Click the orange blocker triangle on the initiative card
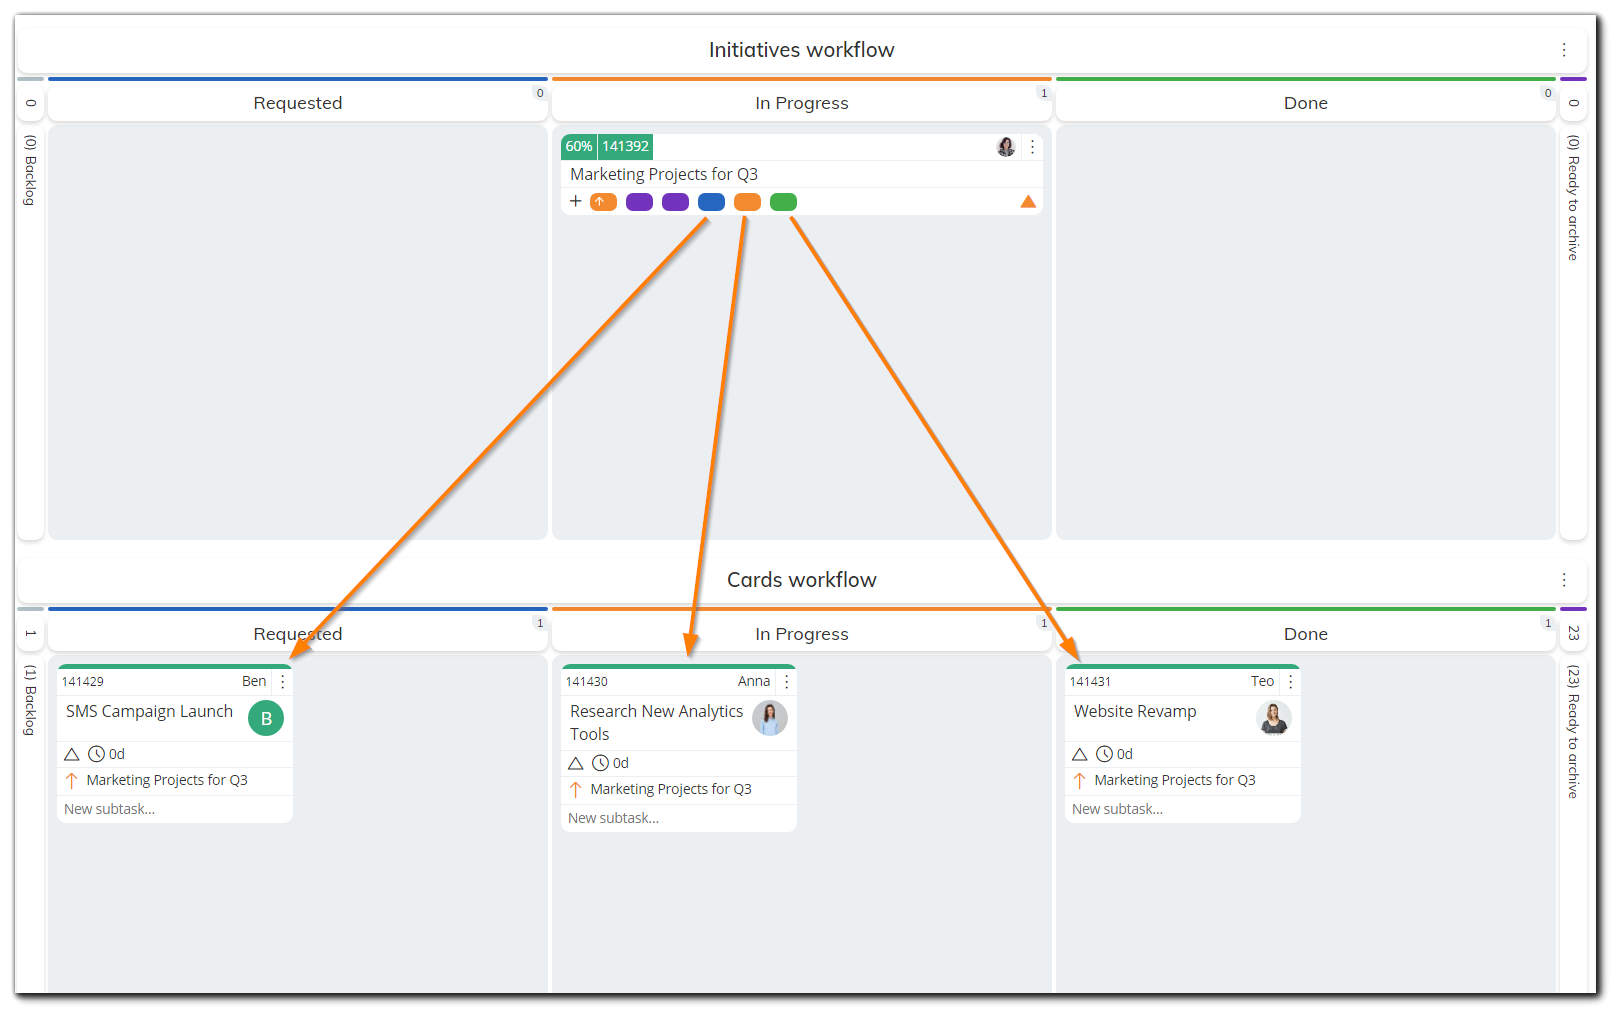 [1028, 201]
